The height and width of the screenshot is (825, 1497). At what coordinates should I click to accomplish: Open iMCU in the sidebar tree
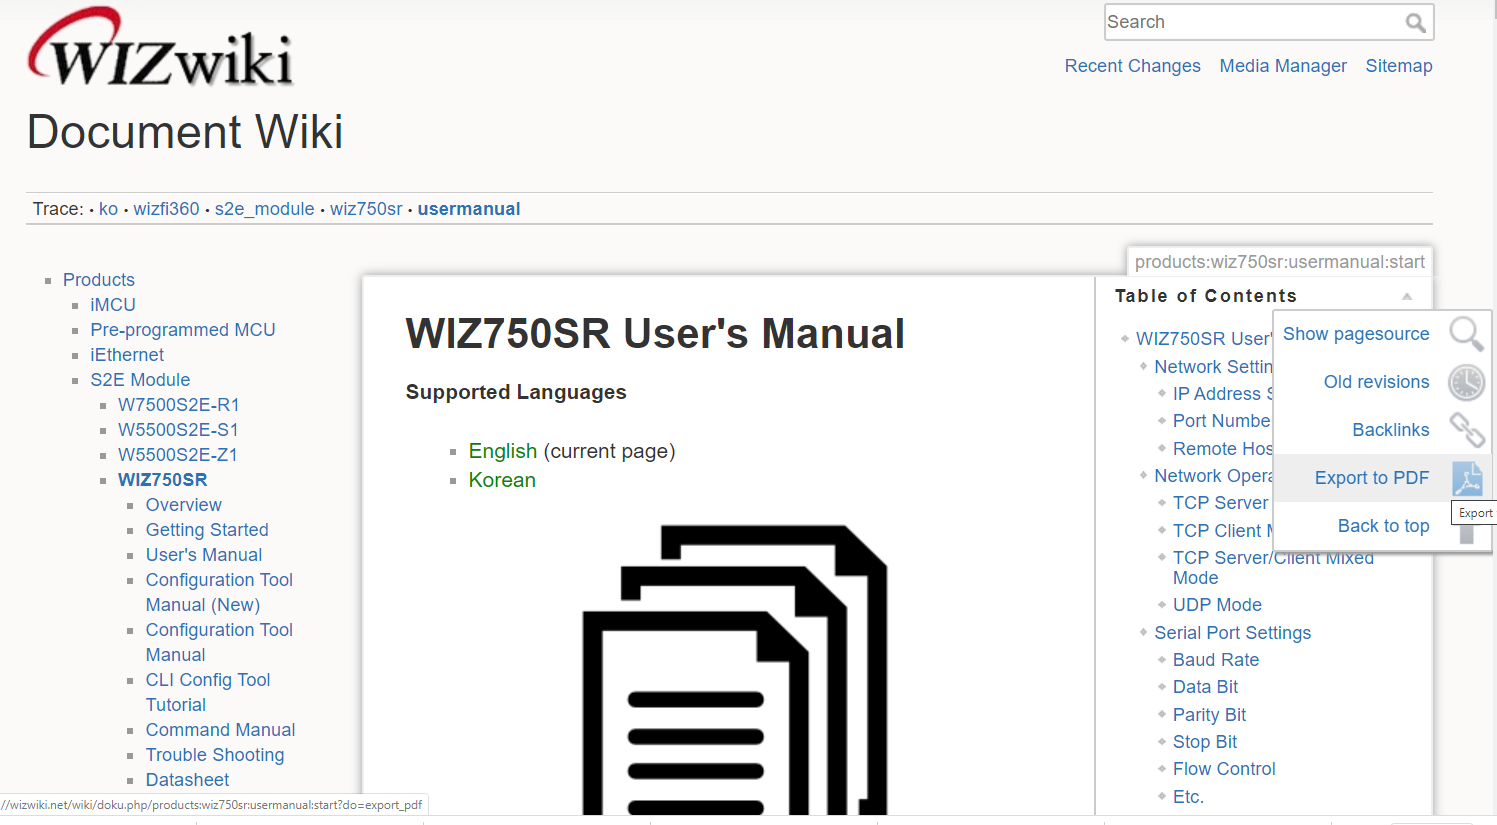[112, 305]
